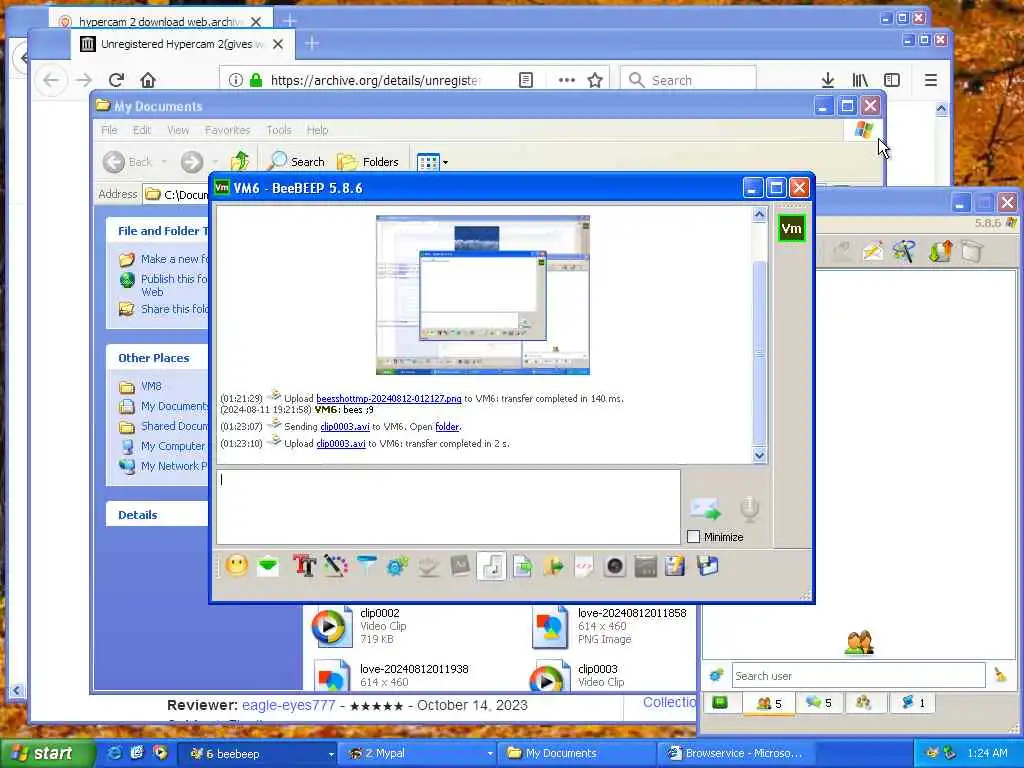Open the Firefox page actions ellipsis menu
The image size is (1024, 768).
coord(566,80)
